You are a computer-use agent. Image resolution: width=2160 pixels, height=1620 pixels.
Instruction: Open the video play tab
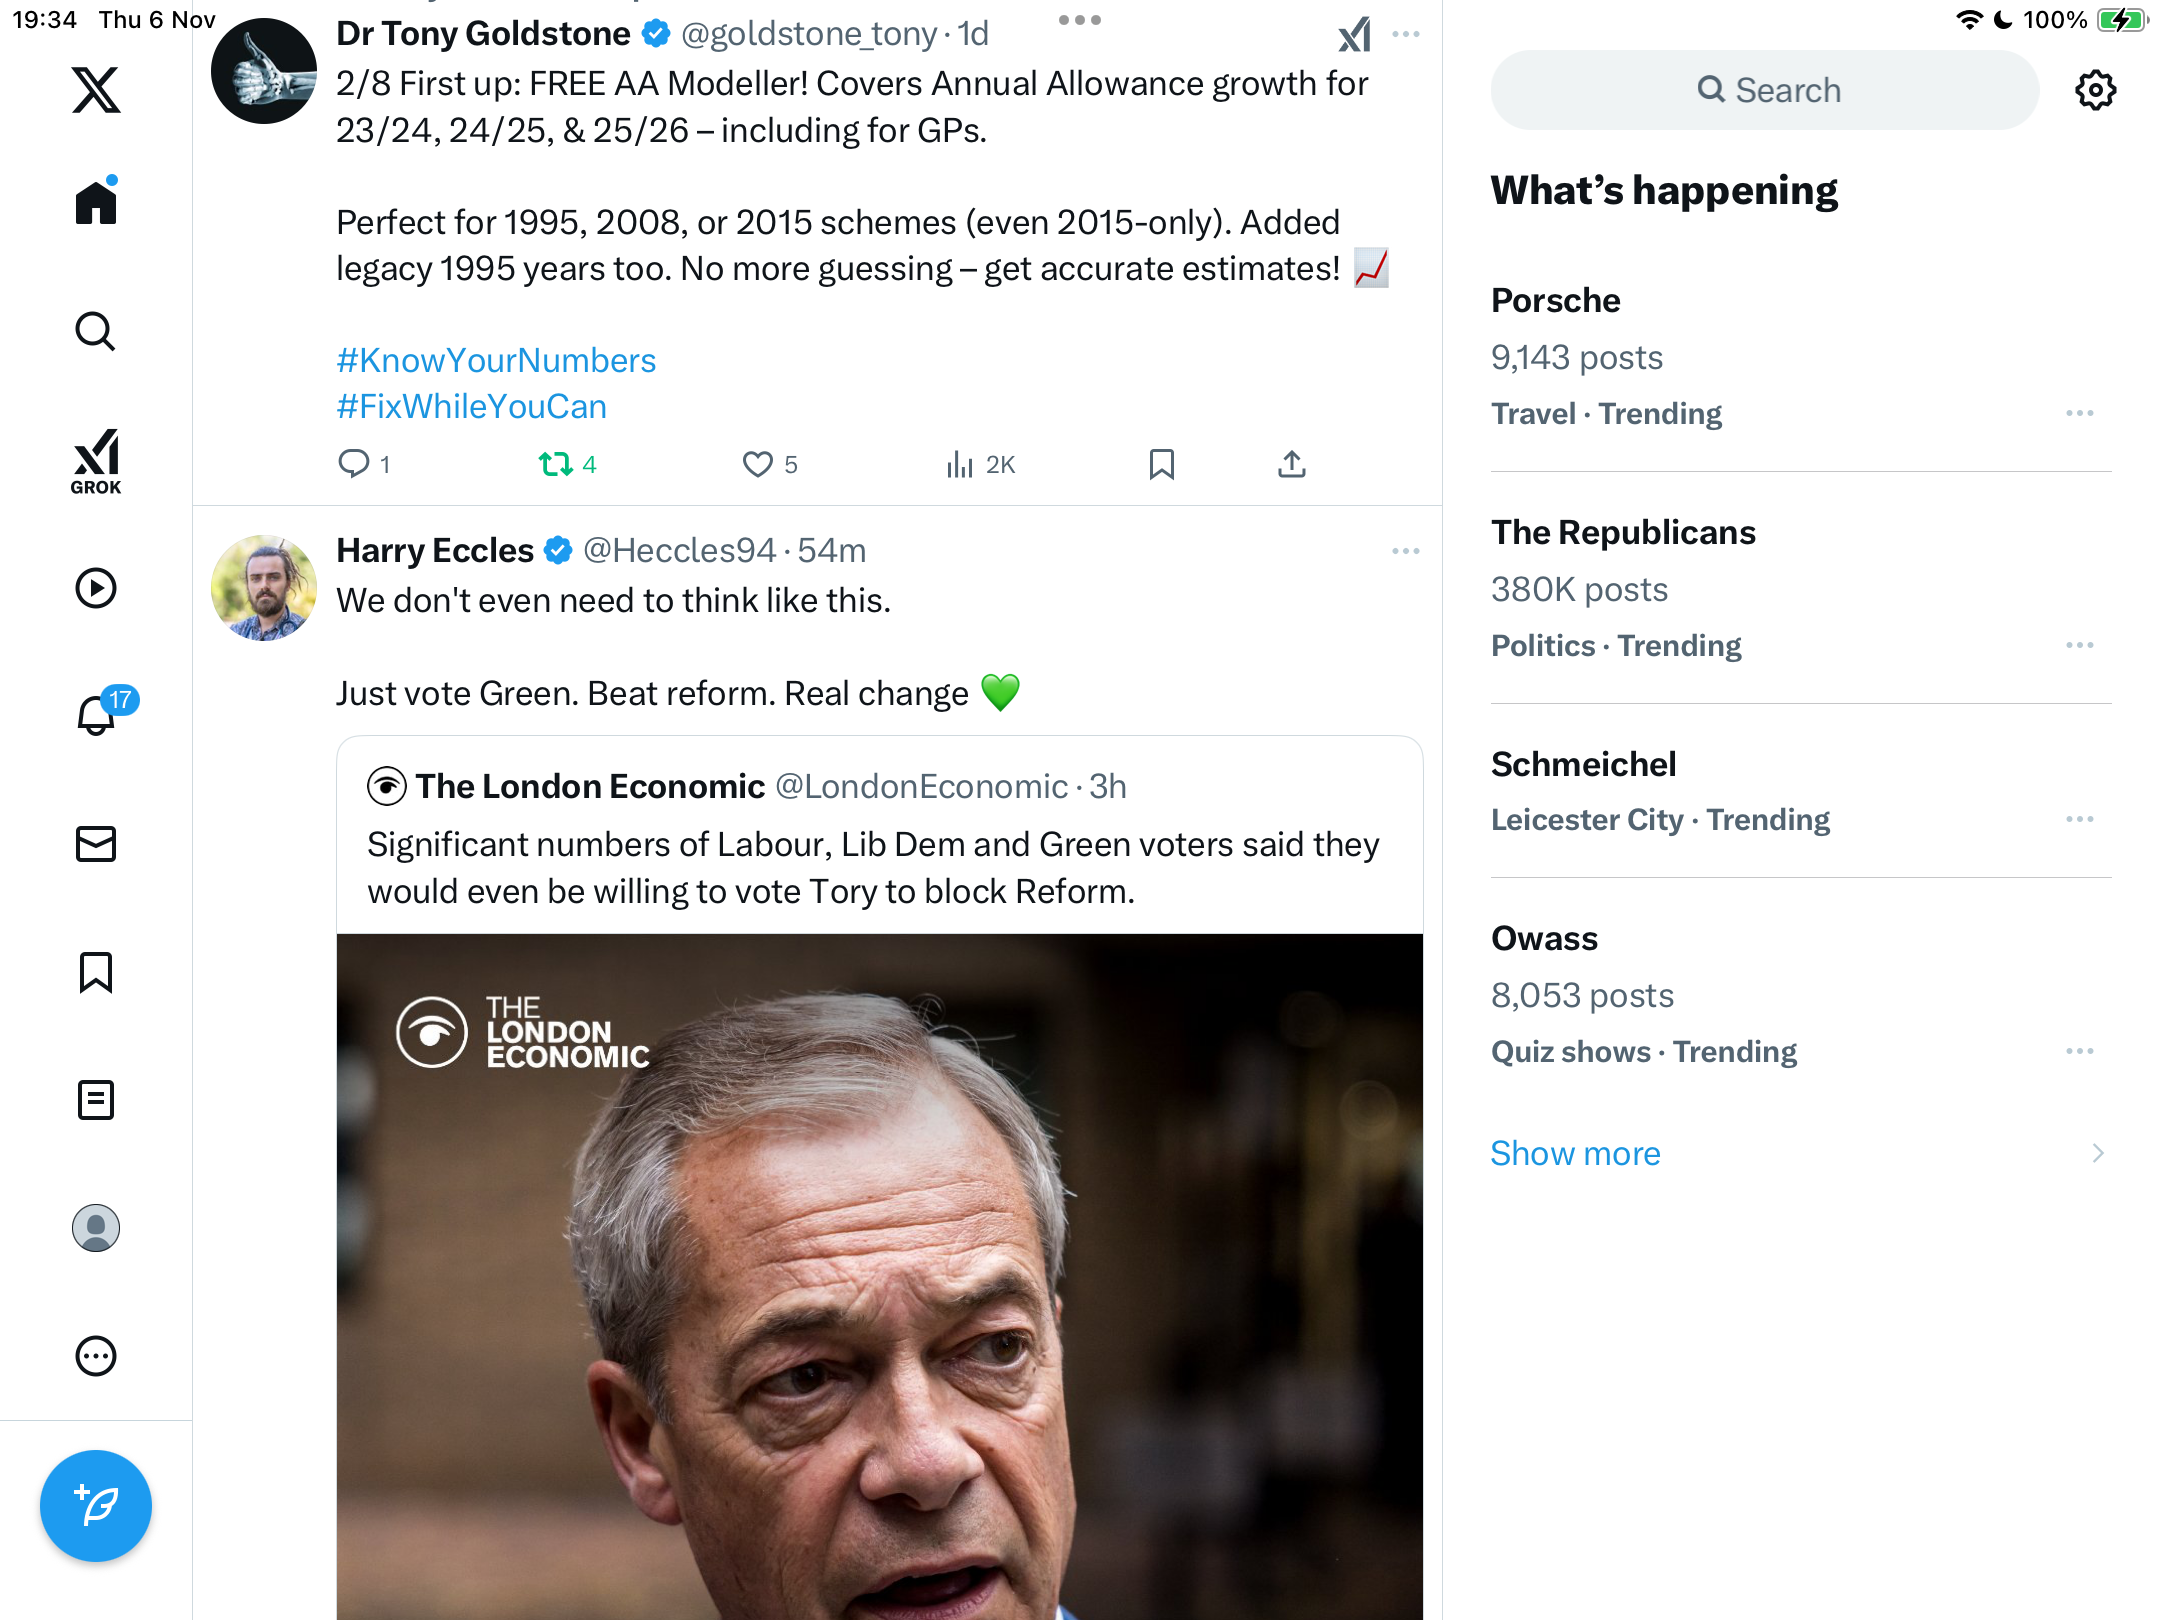click(96, 588)
